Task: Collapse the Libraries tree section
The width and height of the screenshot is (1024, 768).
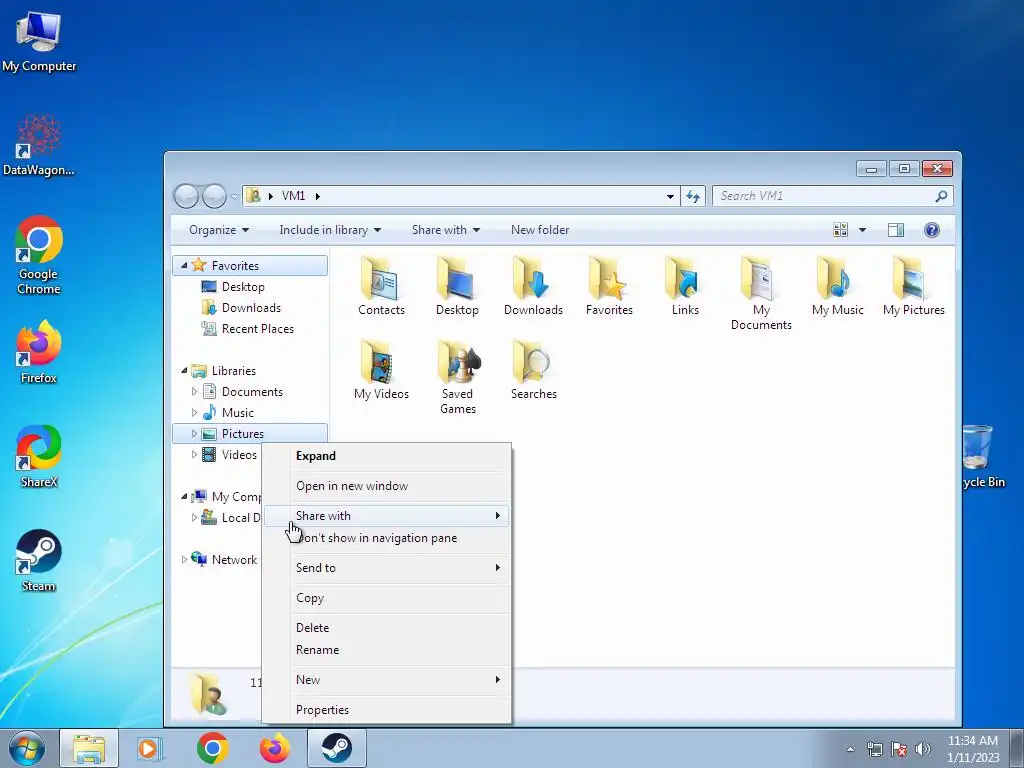Action: click(184, 370)
